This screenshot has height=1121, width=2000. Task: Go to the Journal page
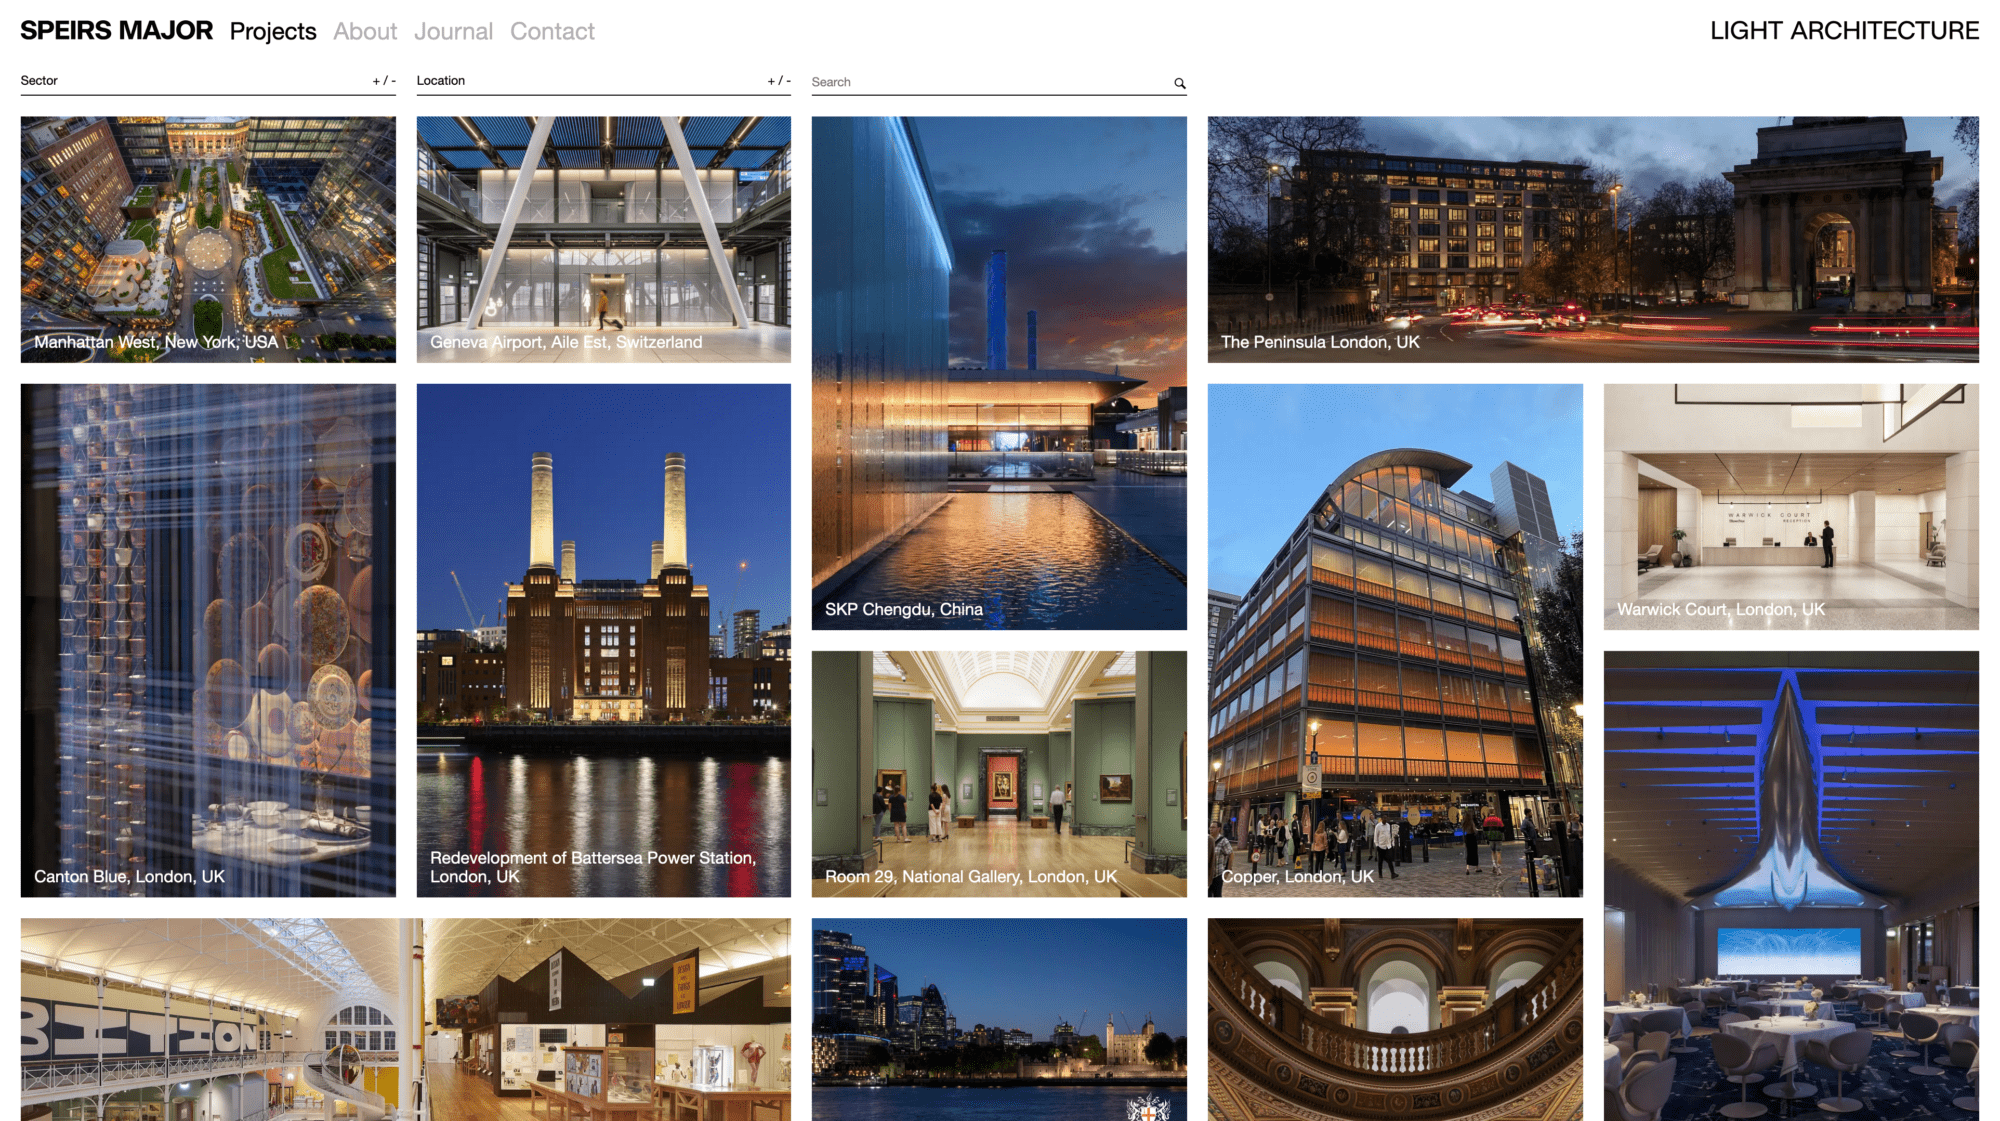click(453, 32)
